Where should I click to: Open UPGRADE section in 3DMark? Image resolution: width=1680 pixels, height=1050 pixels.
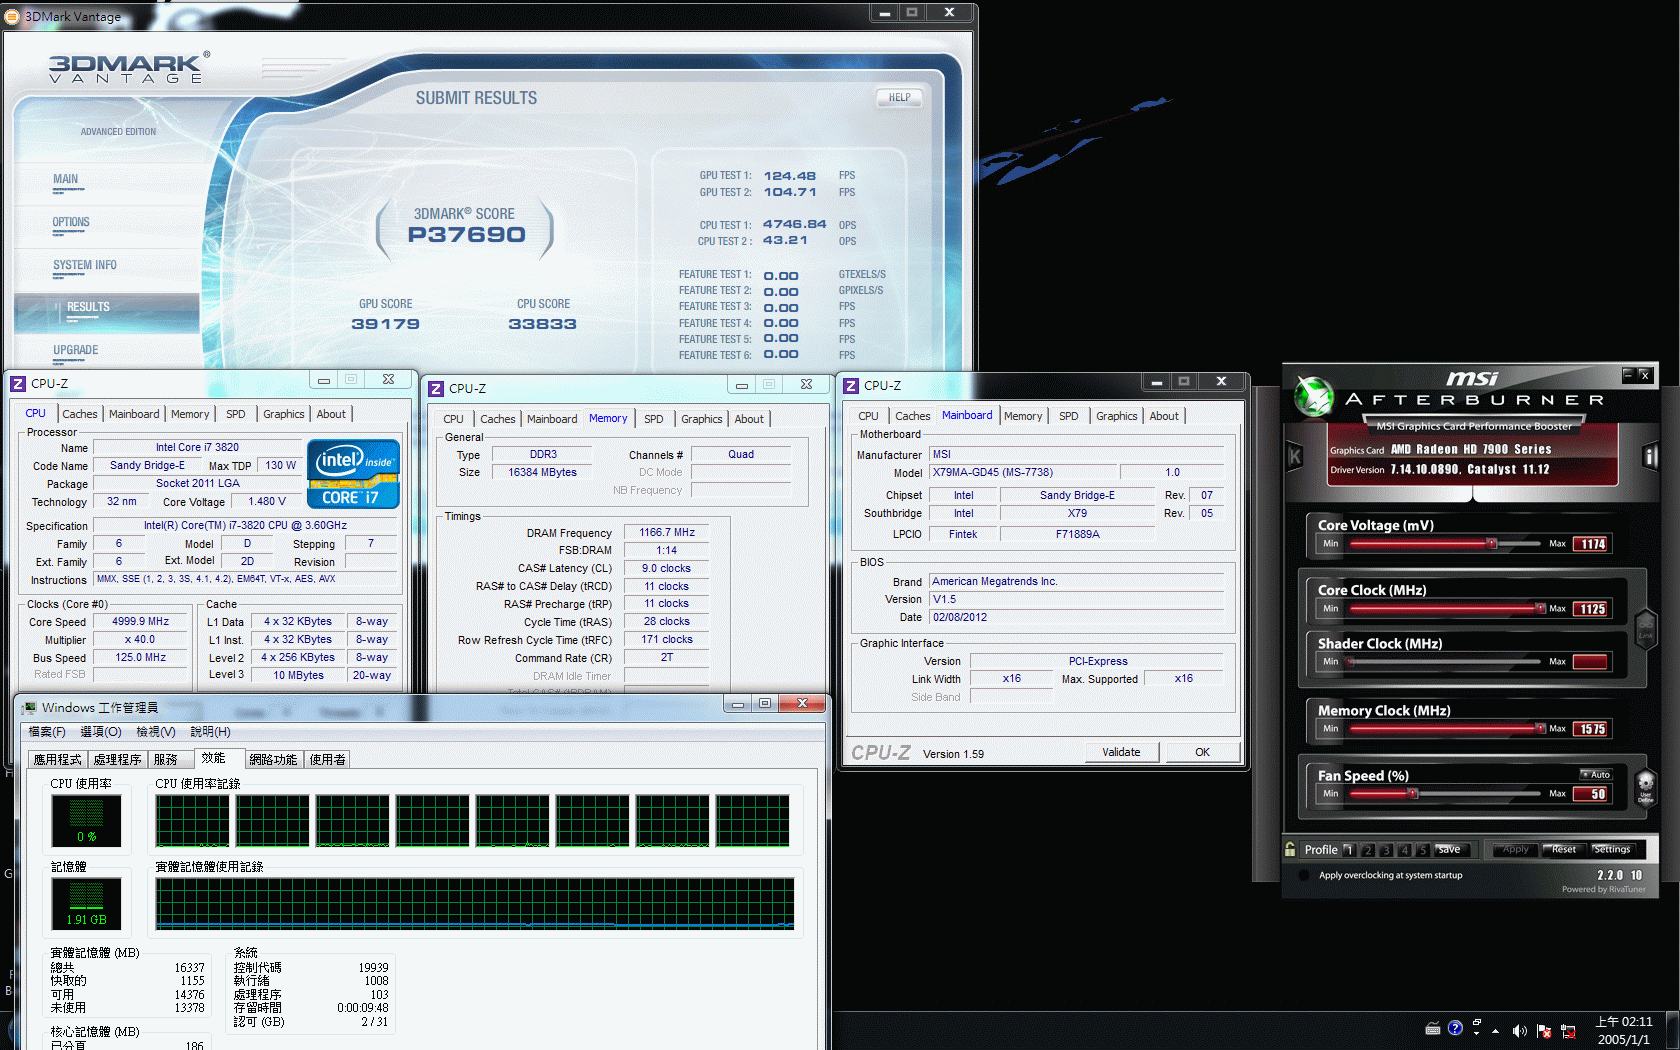pos(76,350)
